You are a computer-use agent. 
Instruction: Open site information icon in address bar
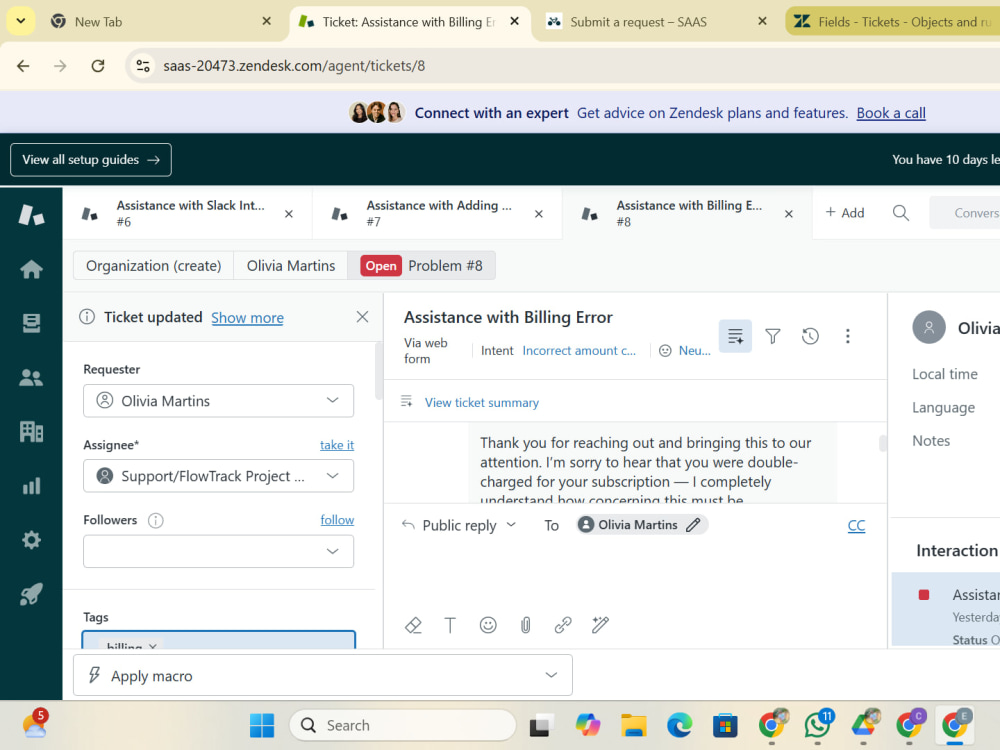coord(143,66)
